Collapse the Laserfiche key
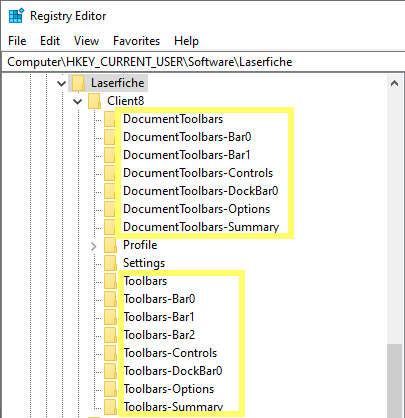The width and height of the screenshot is (405, 418). [62, 83]
